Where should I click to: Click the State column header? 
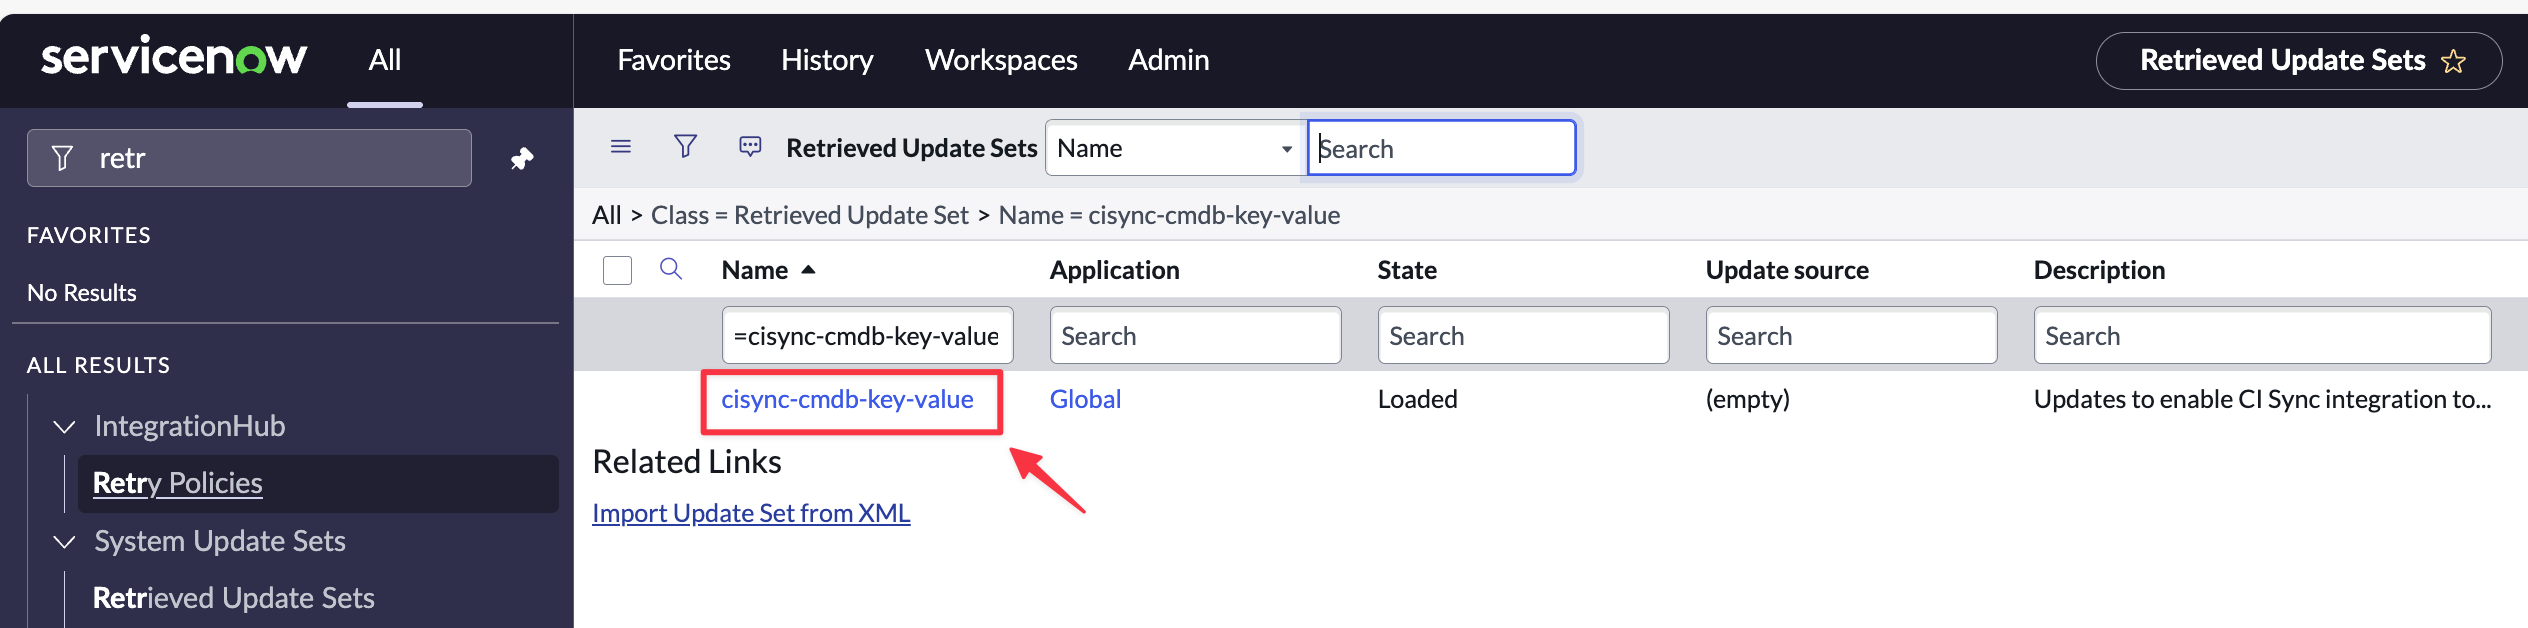[1407, 270]
